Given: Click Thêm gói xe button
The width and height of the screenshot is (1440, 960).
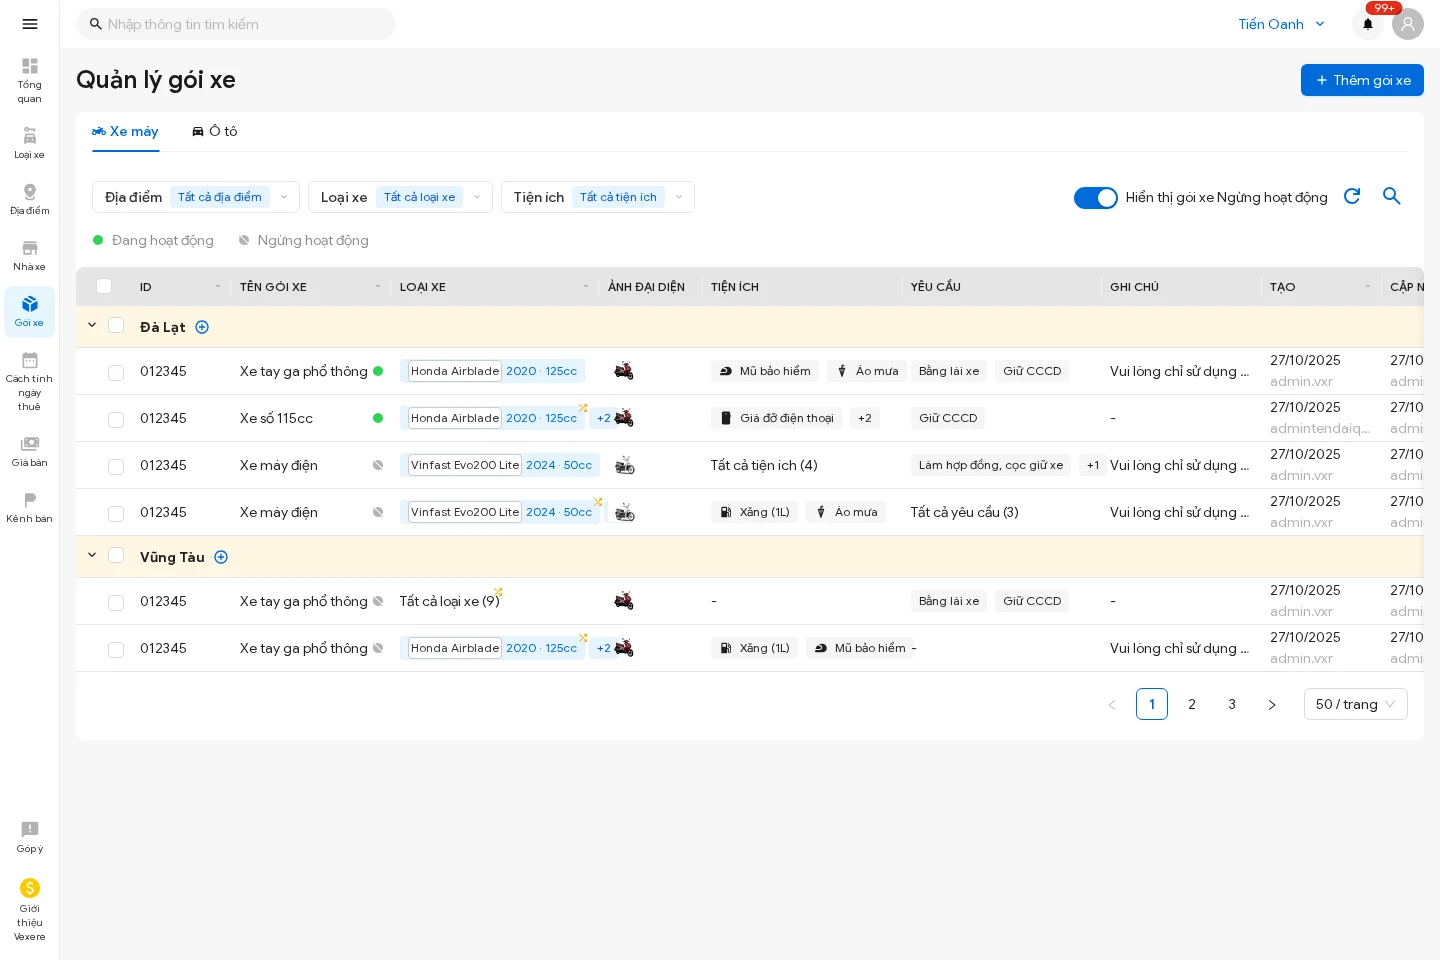Looking at the screenshot, I should (1362, 80).
